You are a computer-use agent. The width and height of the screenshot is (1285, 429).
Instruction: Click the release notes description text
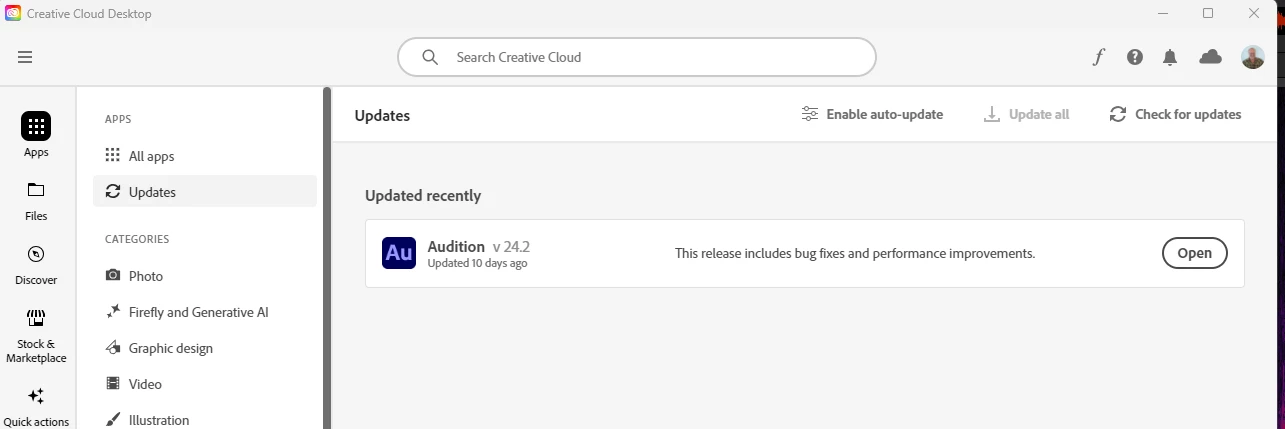(x=855, y=254)
